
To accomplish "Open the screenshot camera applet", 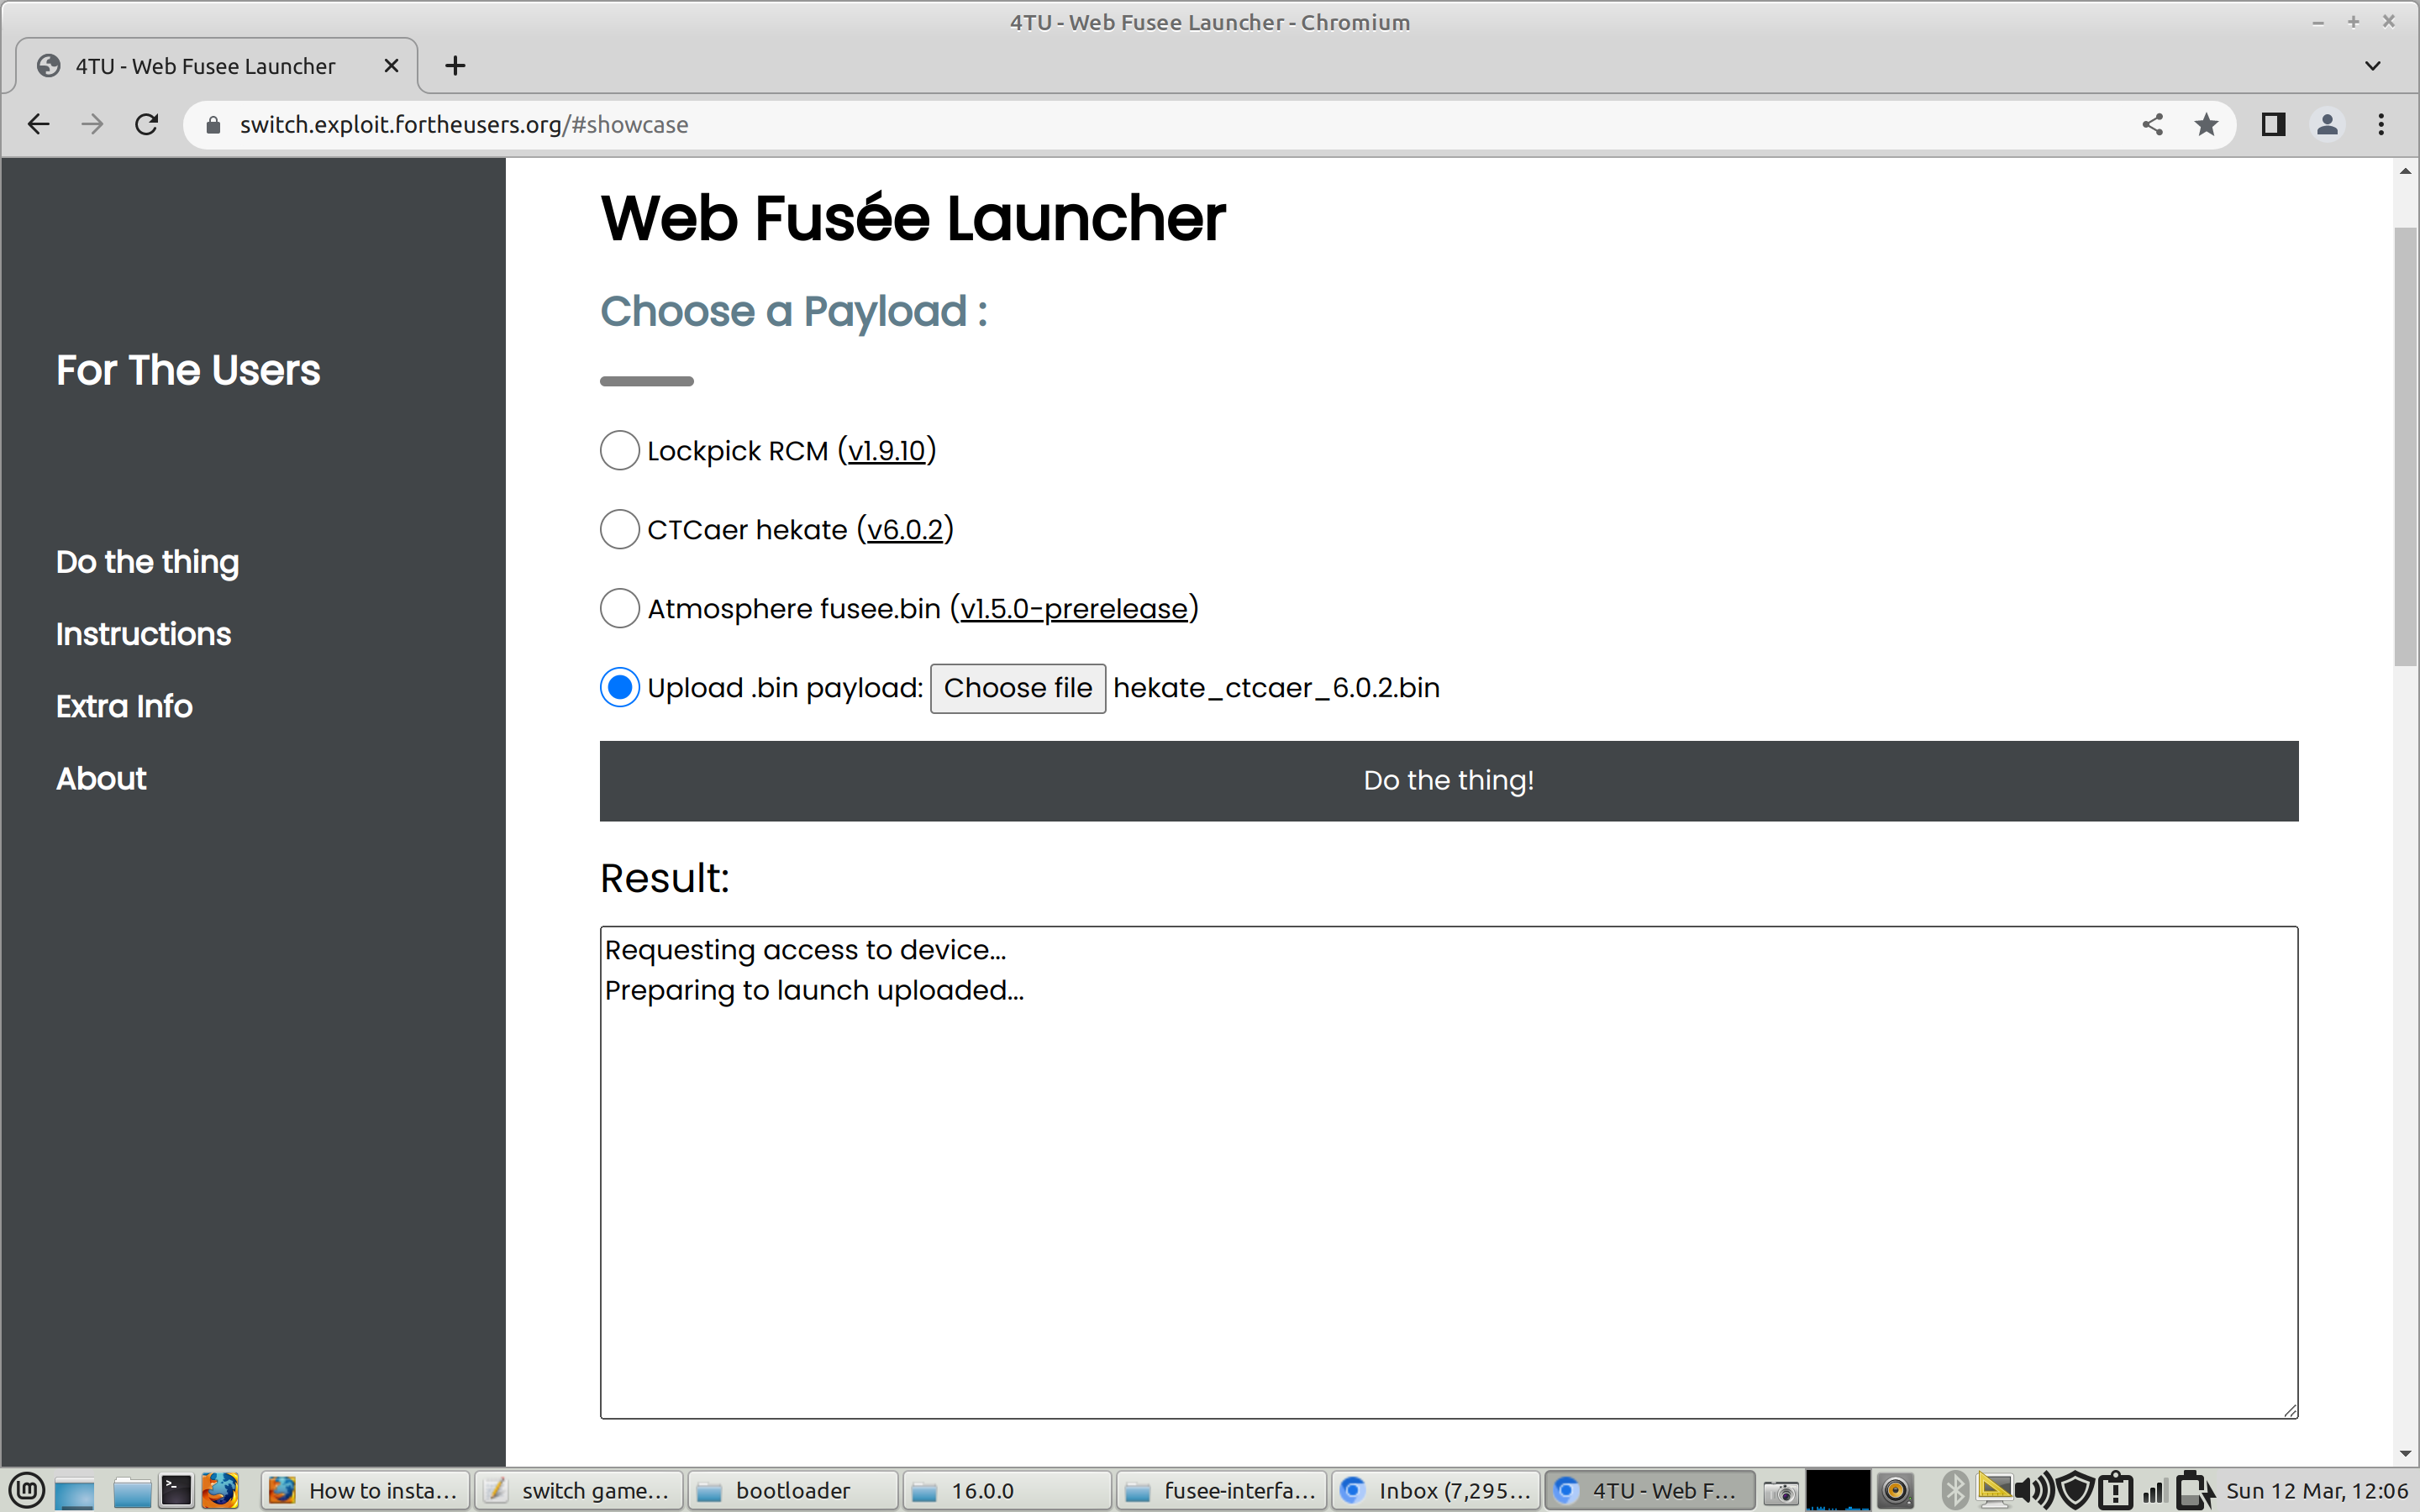I will pos(1781,1491).
